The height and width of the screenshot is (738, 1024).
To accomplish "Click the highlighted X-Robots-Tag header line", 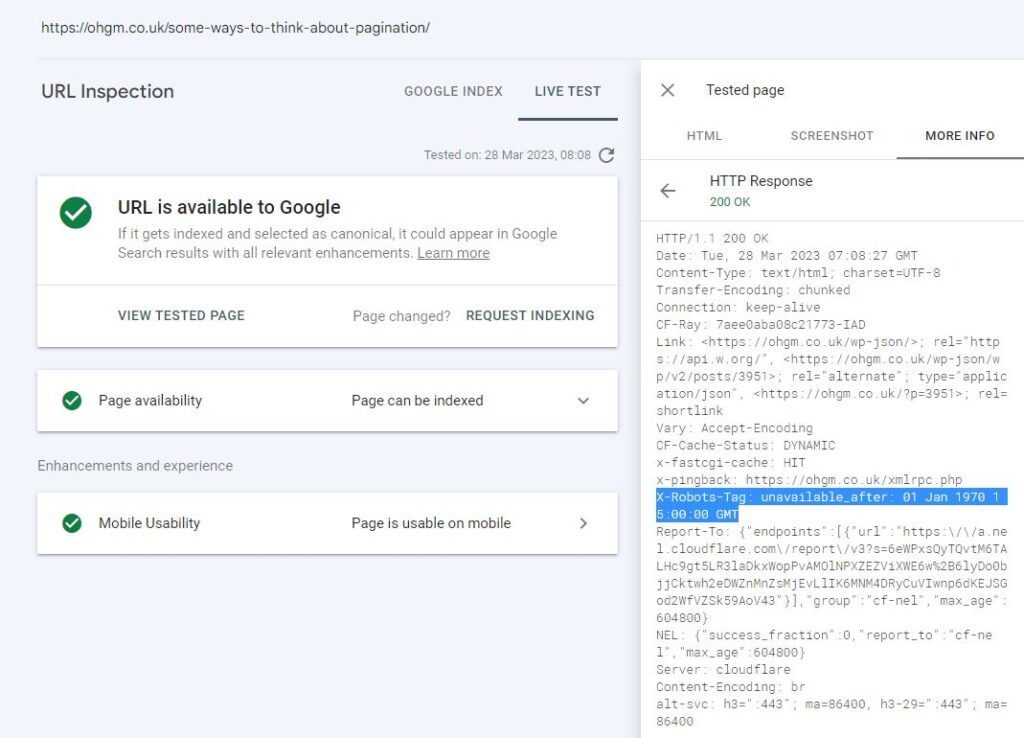I will (x=831, y=505).
